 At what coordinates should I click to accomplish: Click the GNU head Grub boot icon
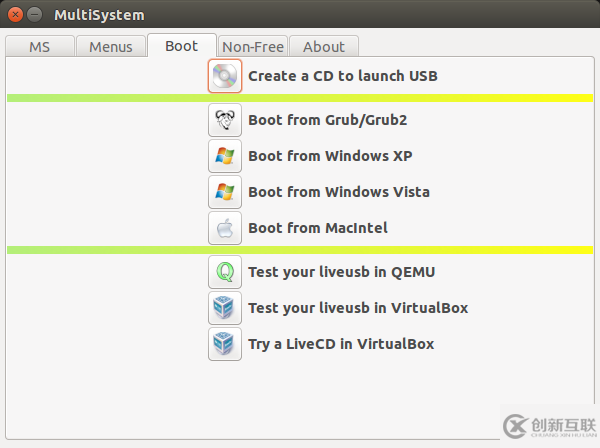(x=225, y=120)
